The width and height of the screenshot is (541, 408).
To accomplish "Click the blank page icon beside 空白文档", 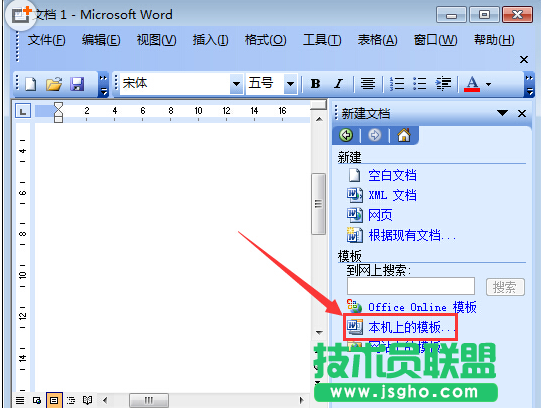I will [x=354, y=175].
